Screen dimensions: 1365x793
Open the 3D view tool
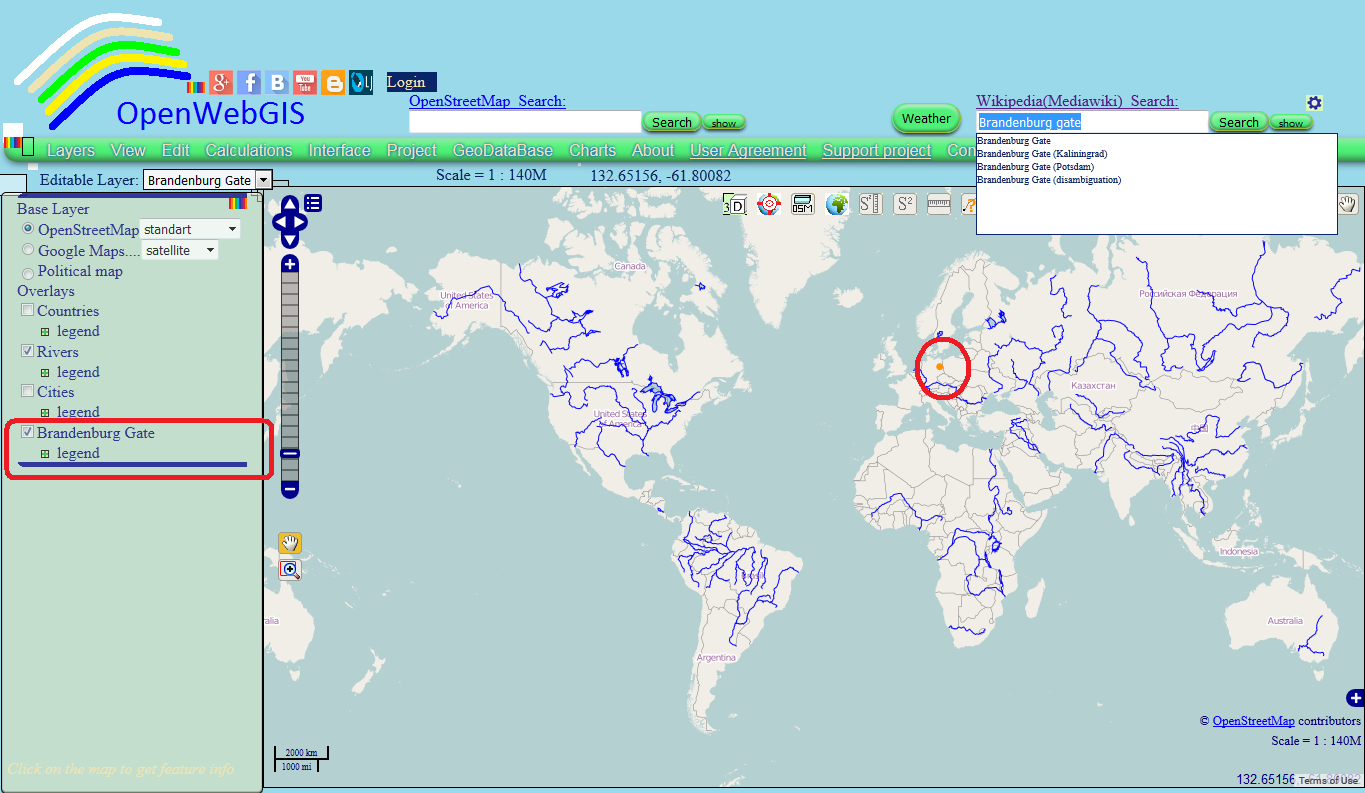[x=735, y=204]
